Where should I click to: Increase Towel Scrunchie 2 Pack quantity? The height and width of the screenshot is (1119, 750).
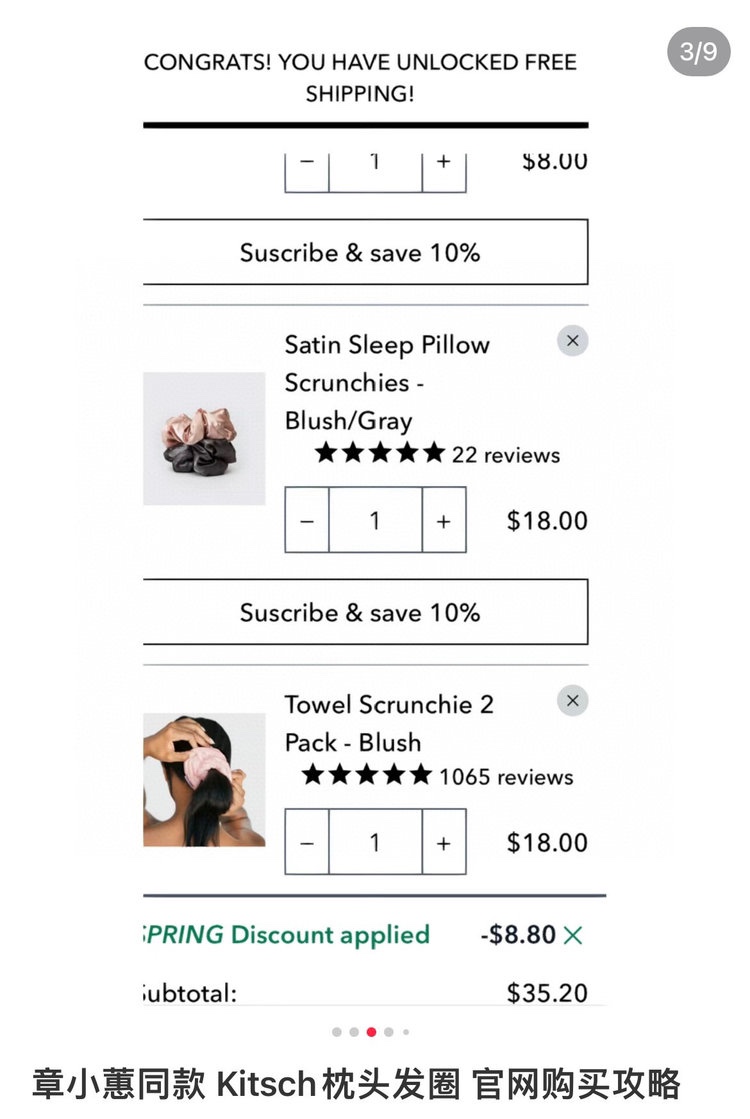(x=444, y=842)
